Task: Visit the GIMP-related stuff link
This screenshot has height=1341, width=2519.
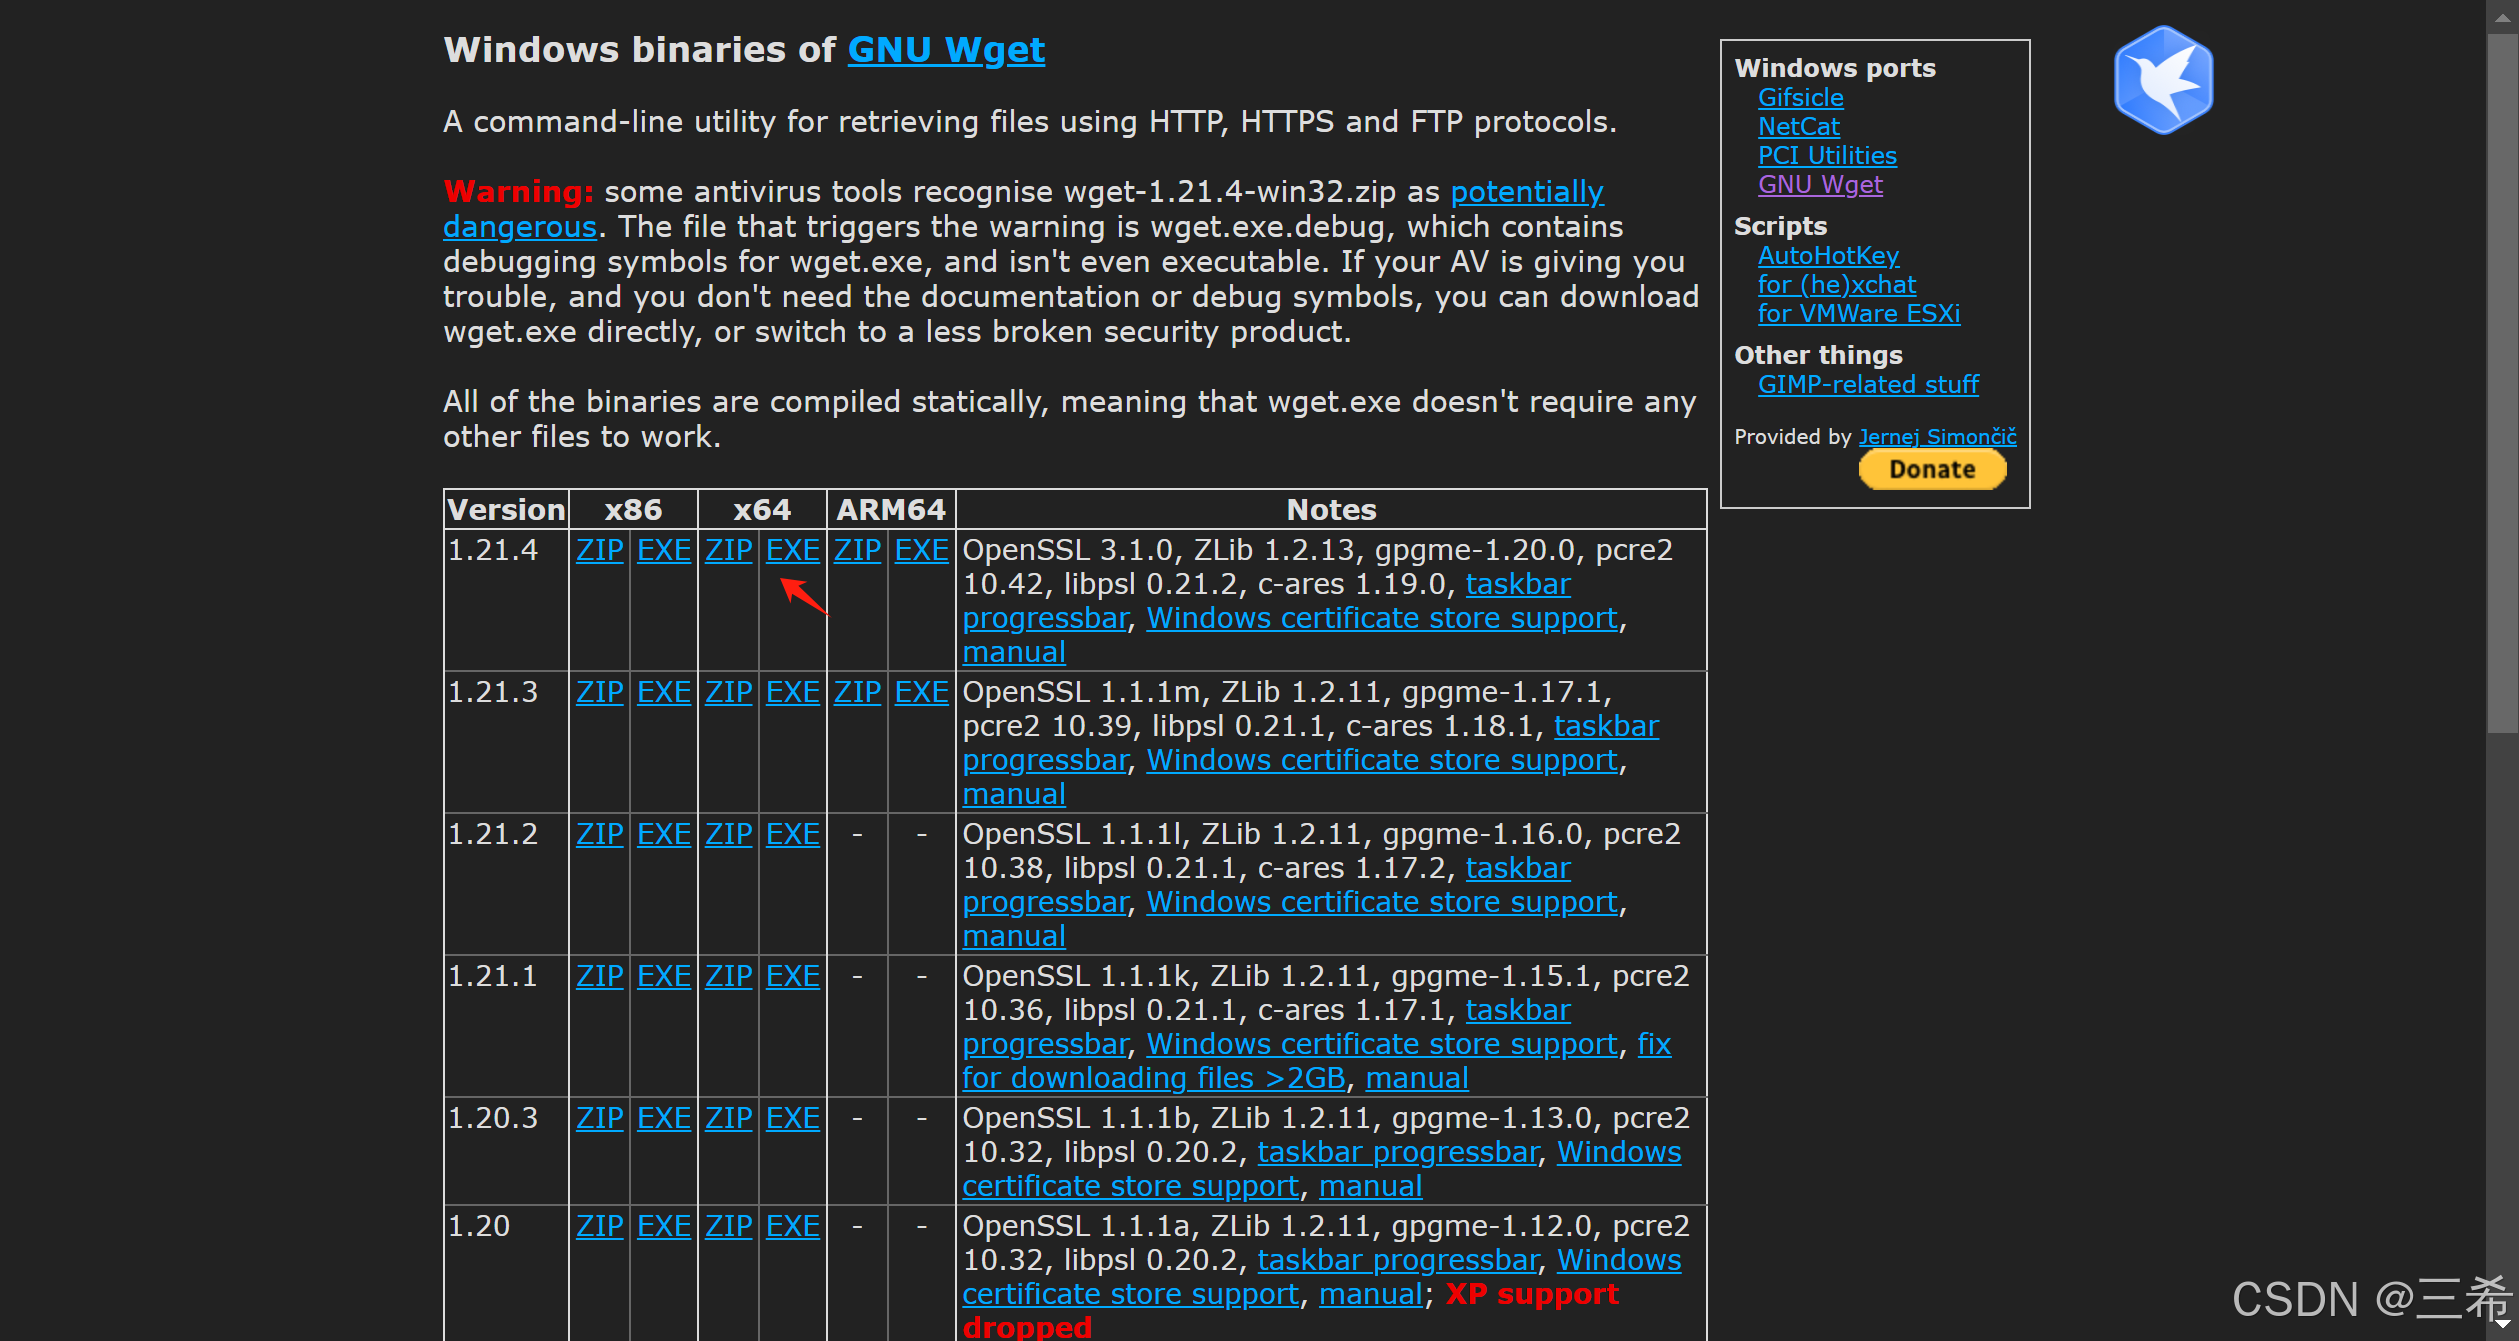Action: pyautogui.click(x=1867, y=385)
